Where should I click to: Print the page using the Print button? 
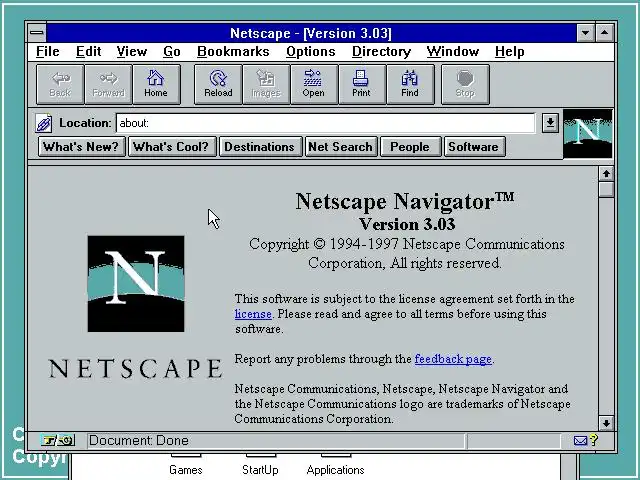(362, 84)
